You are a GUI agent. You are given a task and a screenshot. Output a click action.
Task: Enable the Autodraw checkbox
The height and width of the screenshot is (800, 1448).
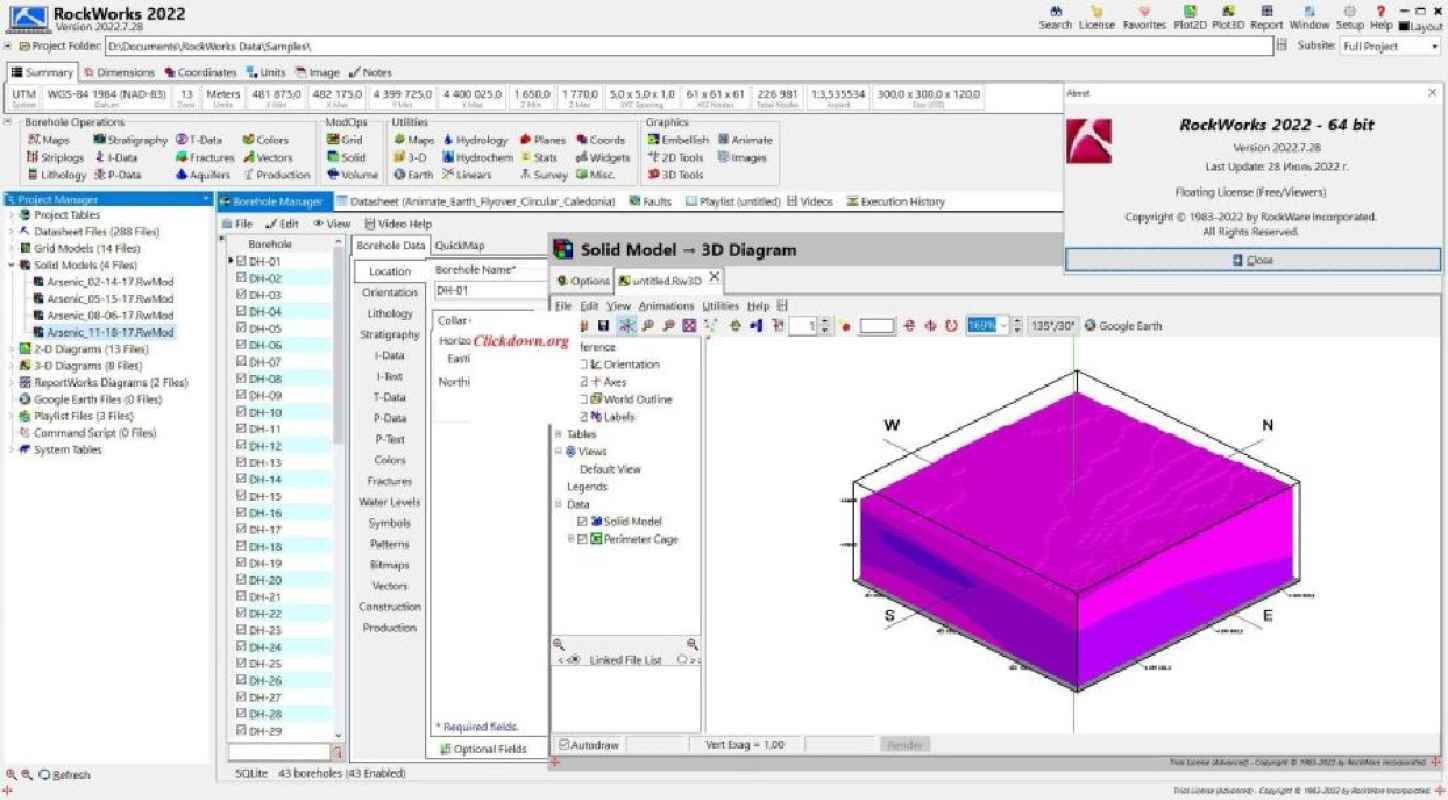[565, 744]
